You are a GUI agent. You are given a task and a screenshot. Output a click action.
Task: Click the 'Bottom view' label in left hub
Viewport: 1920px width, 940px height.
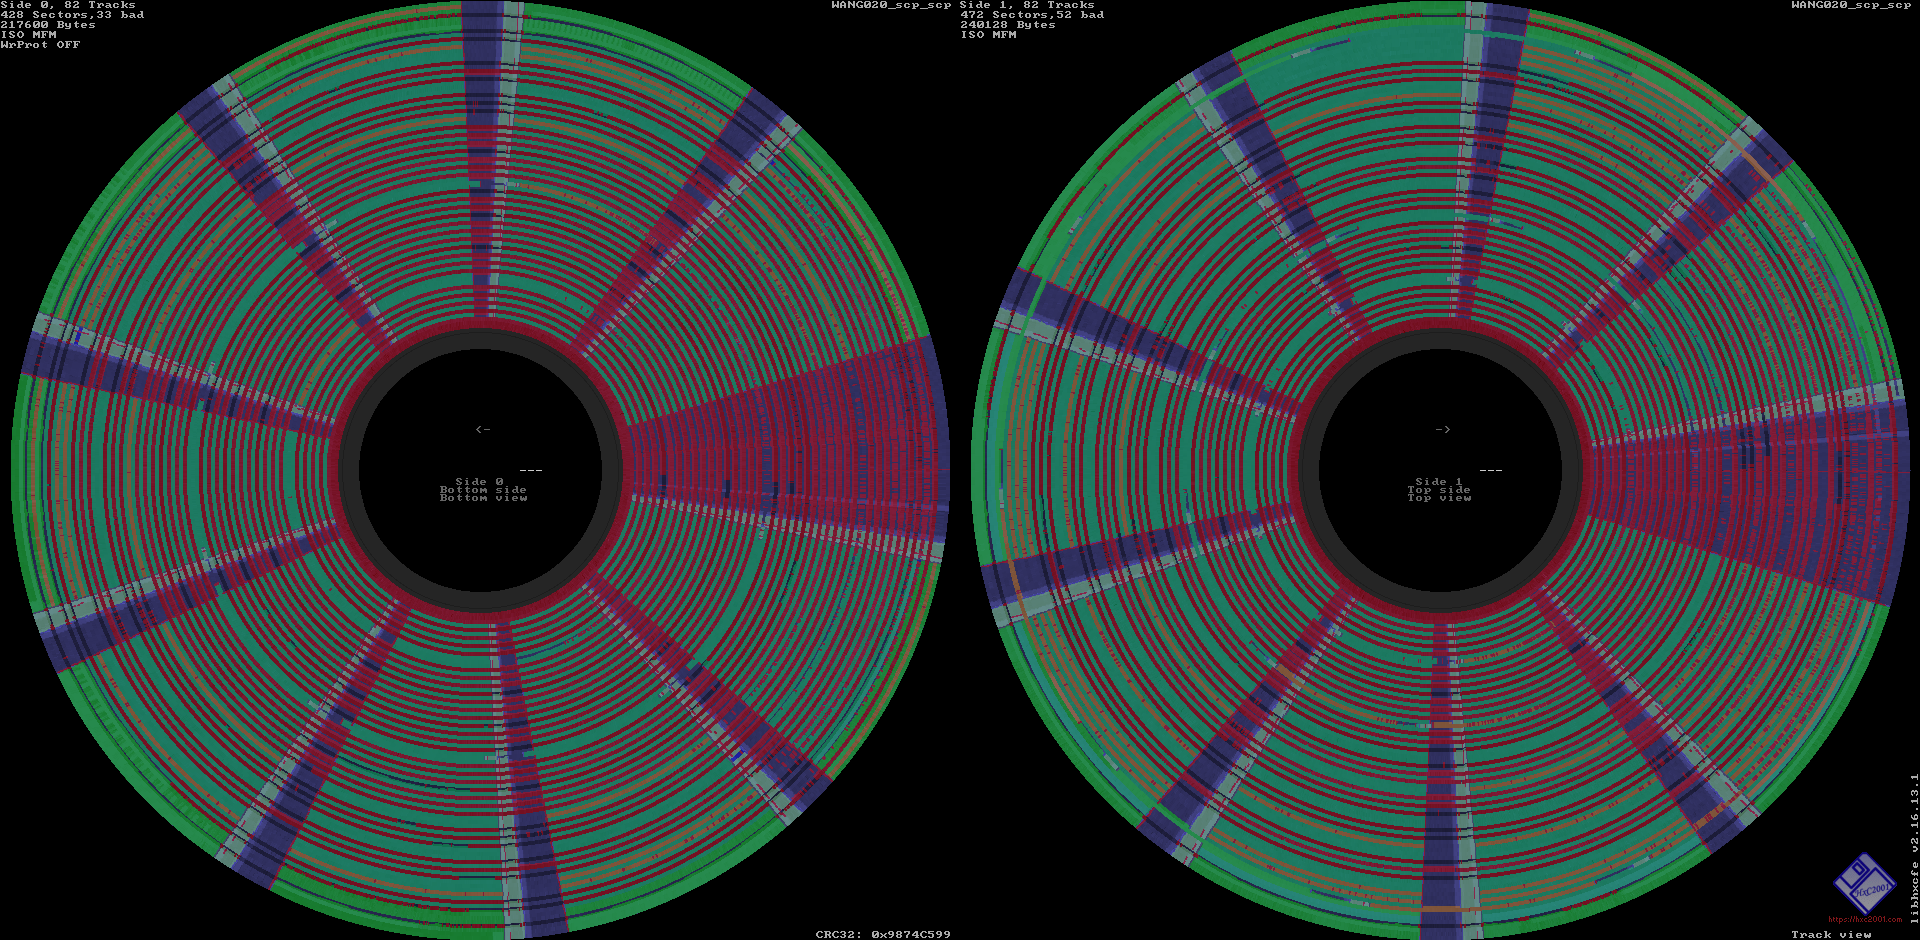[483, 498]
